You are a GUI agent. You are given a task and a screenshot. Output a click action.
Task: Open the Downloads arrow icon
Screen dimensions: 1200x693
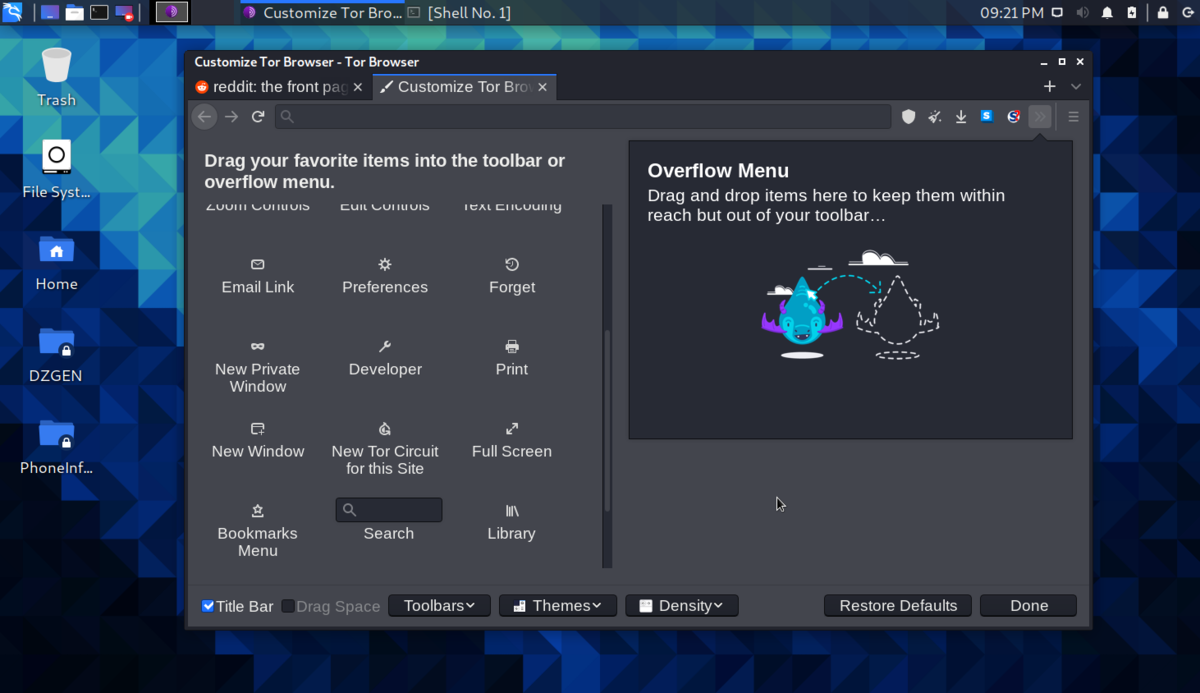click(x=961, y=117)
